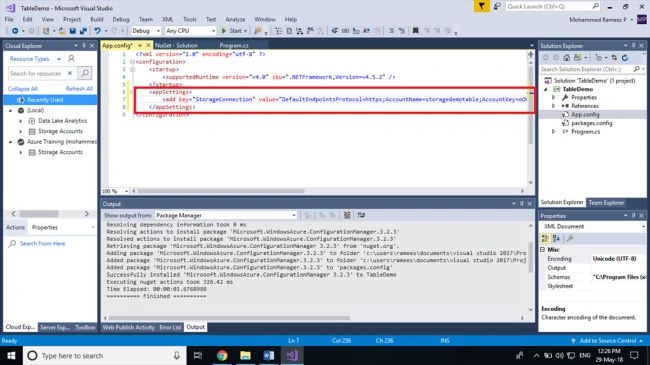The width and height of the screenshot is (650, 365).
Task: Click the Refresh icon in Solution Explorer
Action: [x=625, y=58]
